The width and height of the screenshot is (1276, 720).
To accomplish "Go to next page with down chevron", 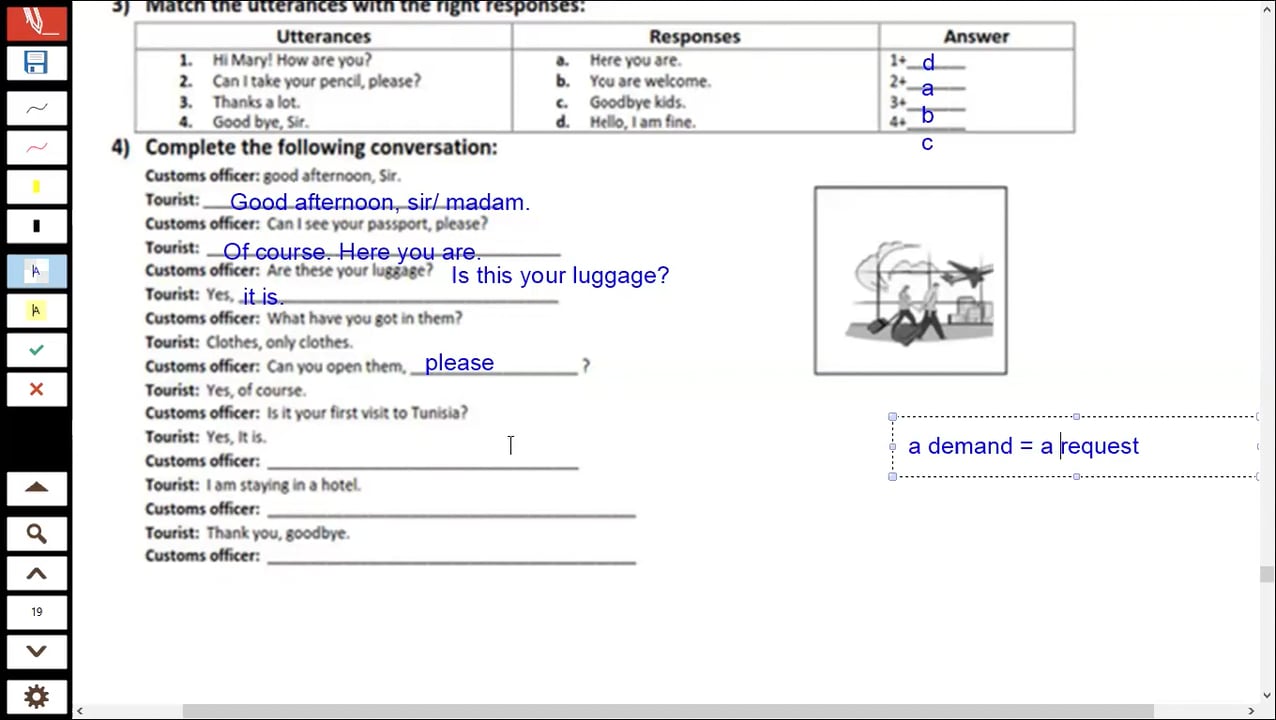I will click(x=36, y=651).
